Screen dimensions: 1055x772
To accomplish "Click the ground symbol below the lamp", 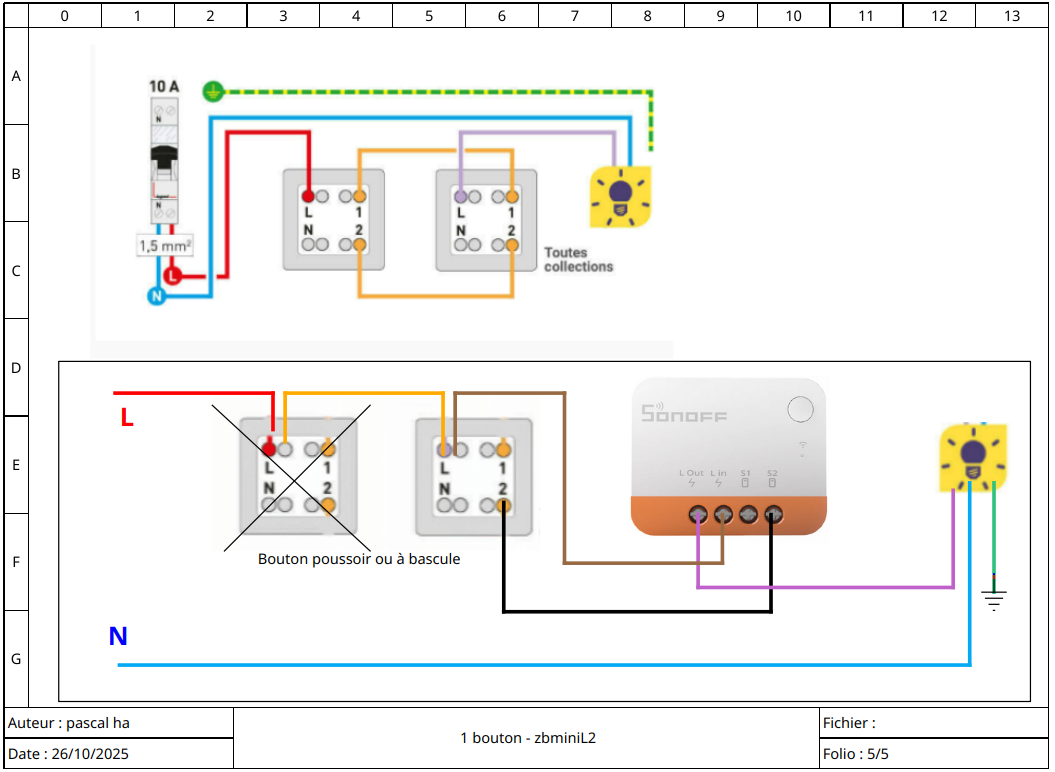I will point(994,599).
